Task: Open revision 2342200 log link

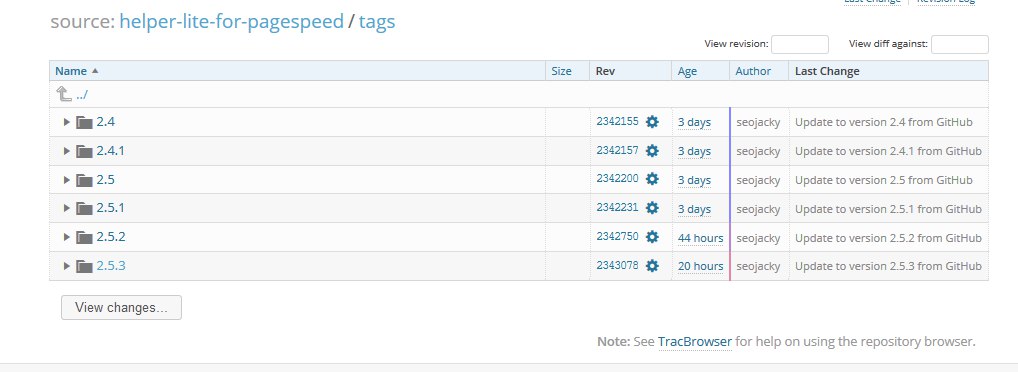Action: click(617, 179)
